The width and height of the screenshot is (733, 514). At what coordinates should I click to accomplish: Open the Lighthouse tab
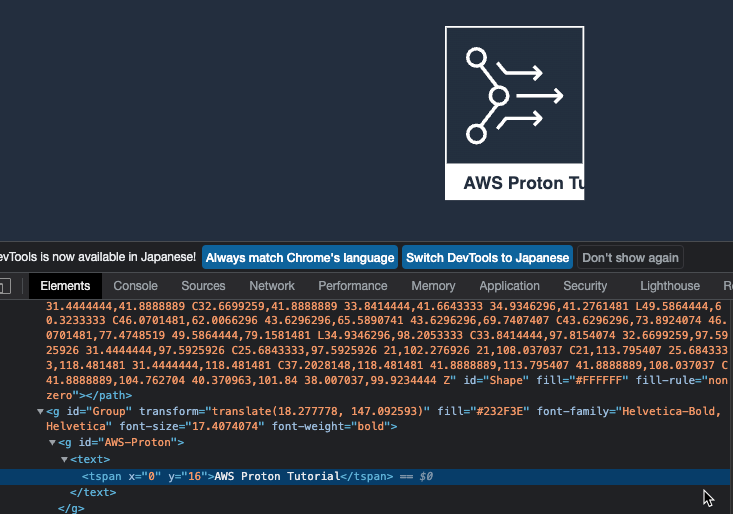click(670, 286)
